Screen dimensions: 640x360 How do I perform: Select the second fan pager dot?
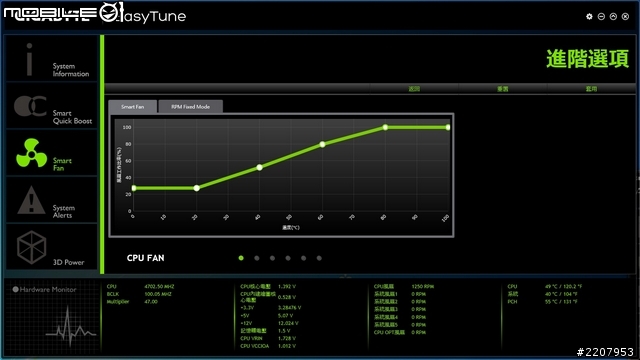pyautogui.click(x=257, y=258)
